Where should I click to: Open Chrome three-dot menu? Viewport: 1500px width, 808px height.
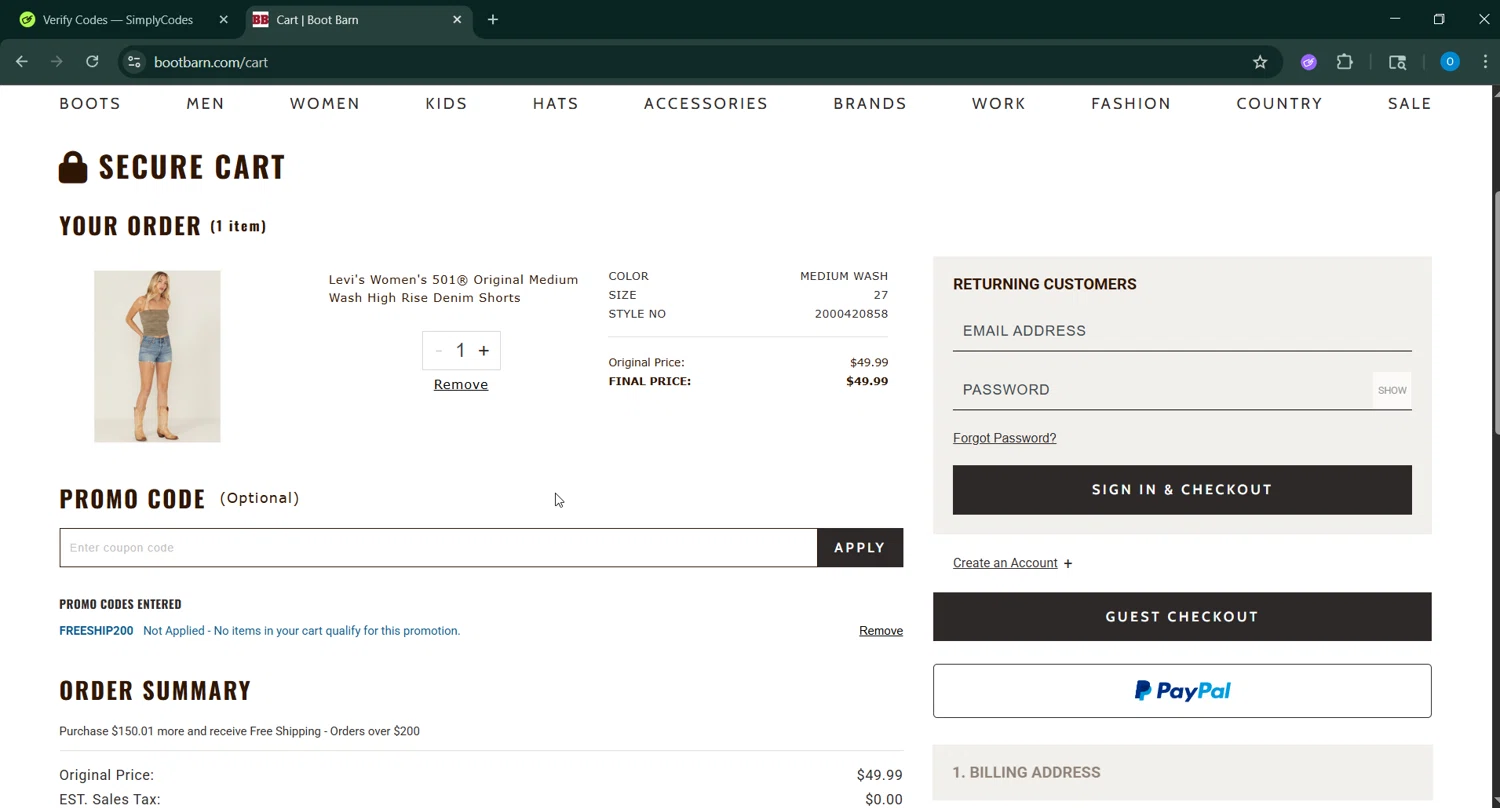point(1485,62)
